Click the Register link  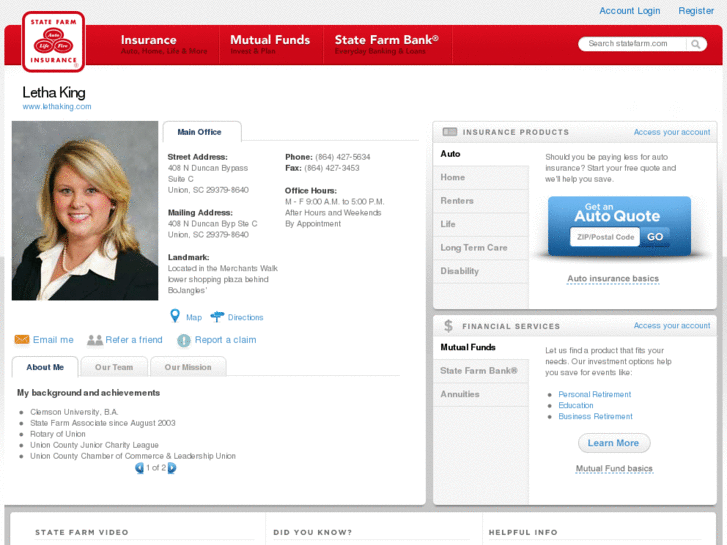[696, 11]
